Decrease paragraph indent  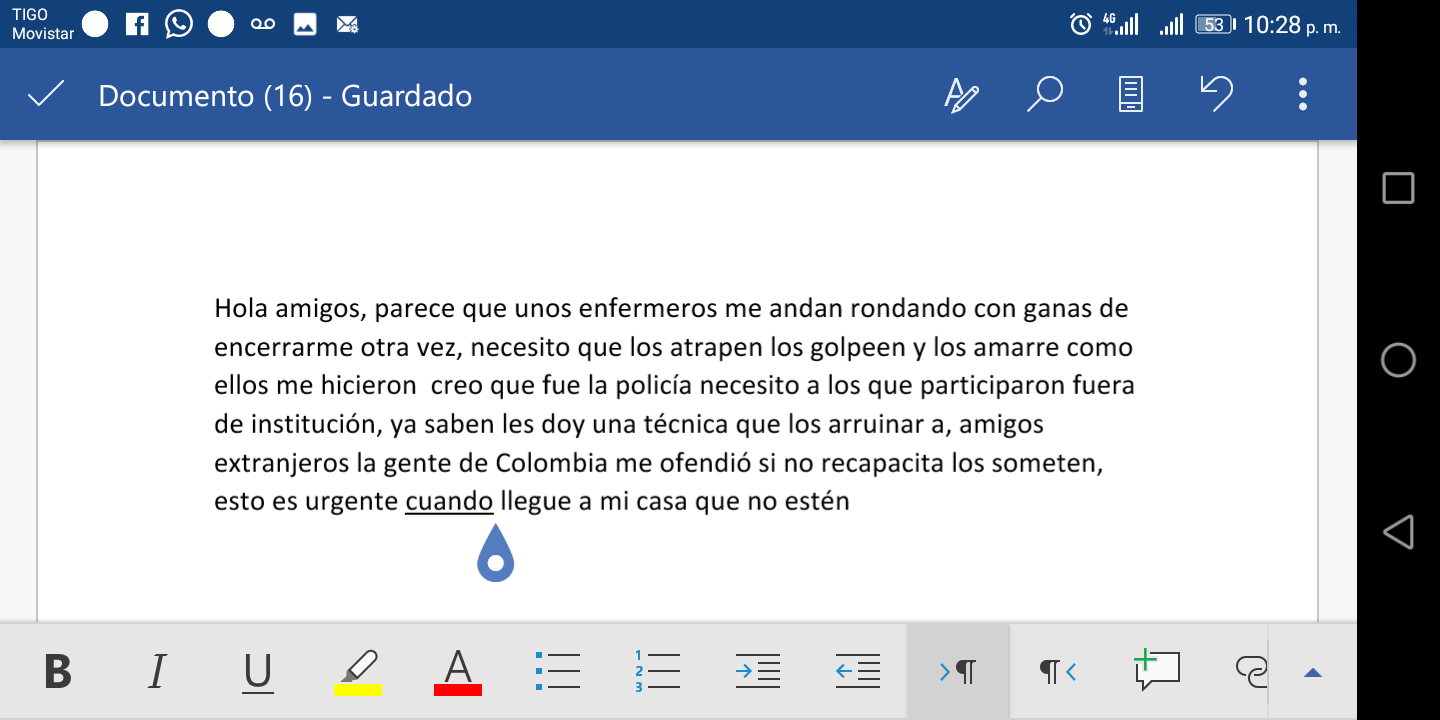pos(858,671)
